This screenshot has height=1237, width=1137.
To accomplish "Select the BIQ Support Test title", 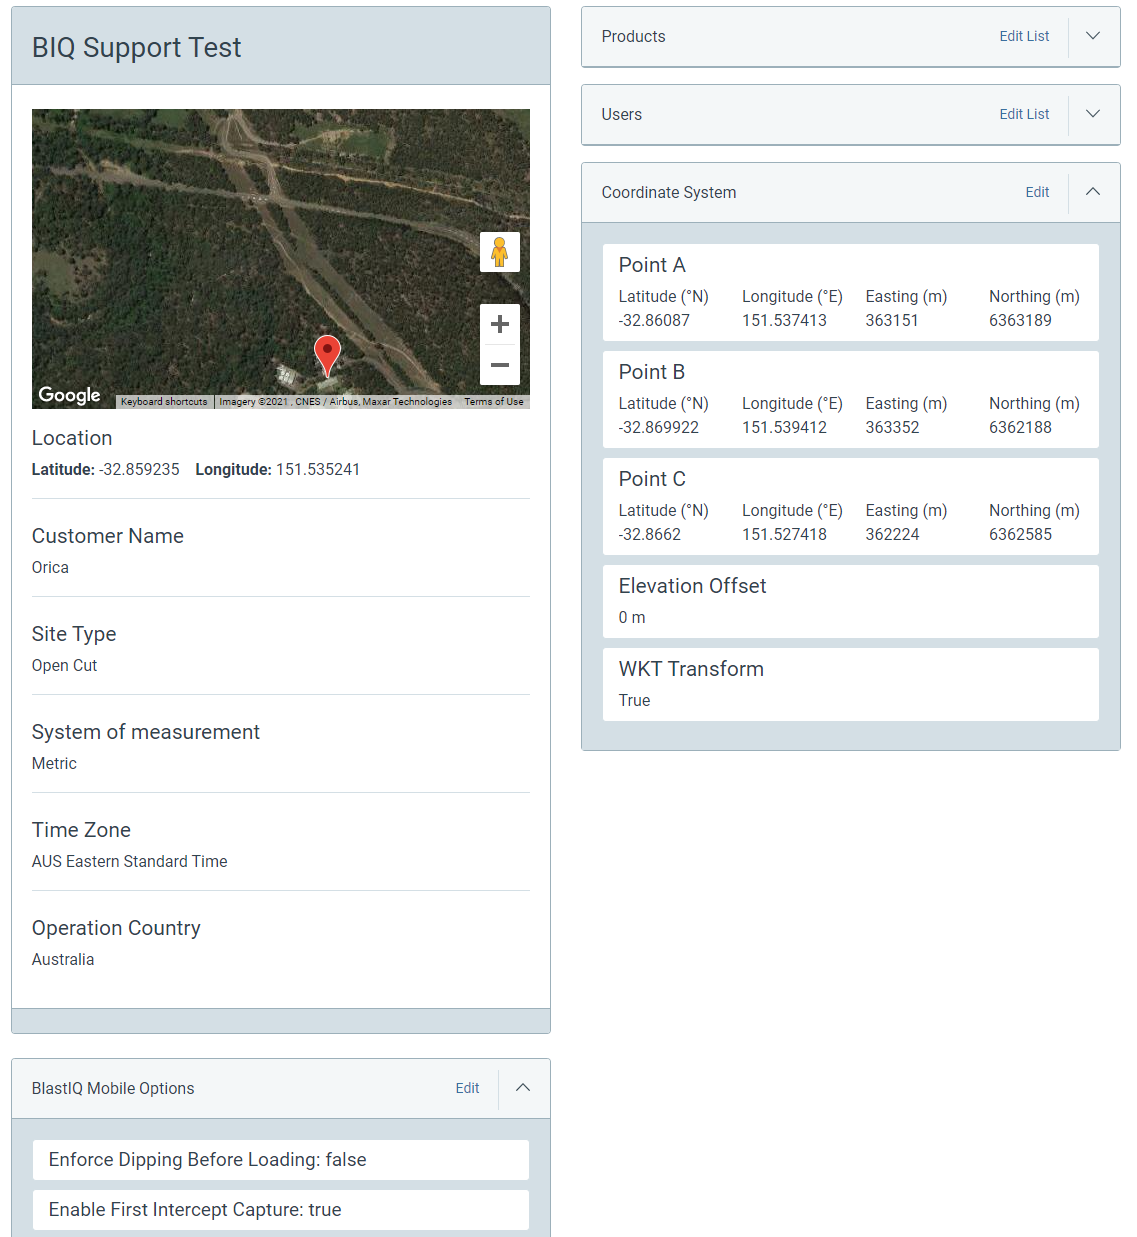I will [x=137, y=47].
